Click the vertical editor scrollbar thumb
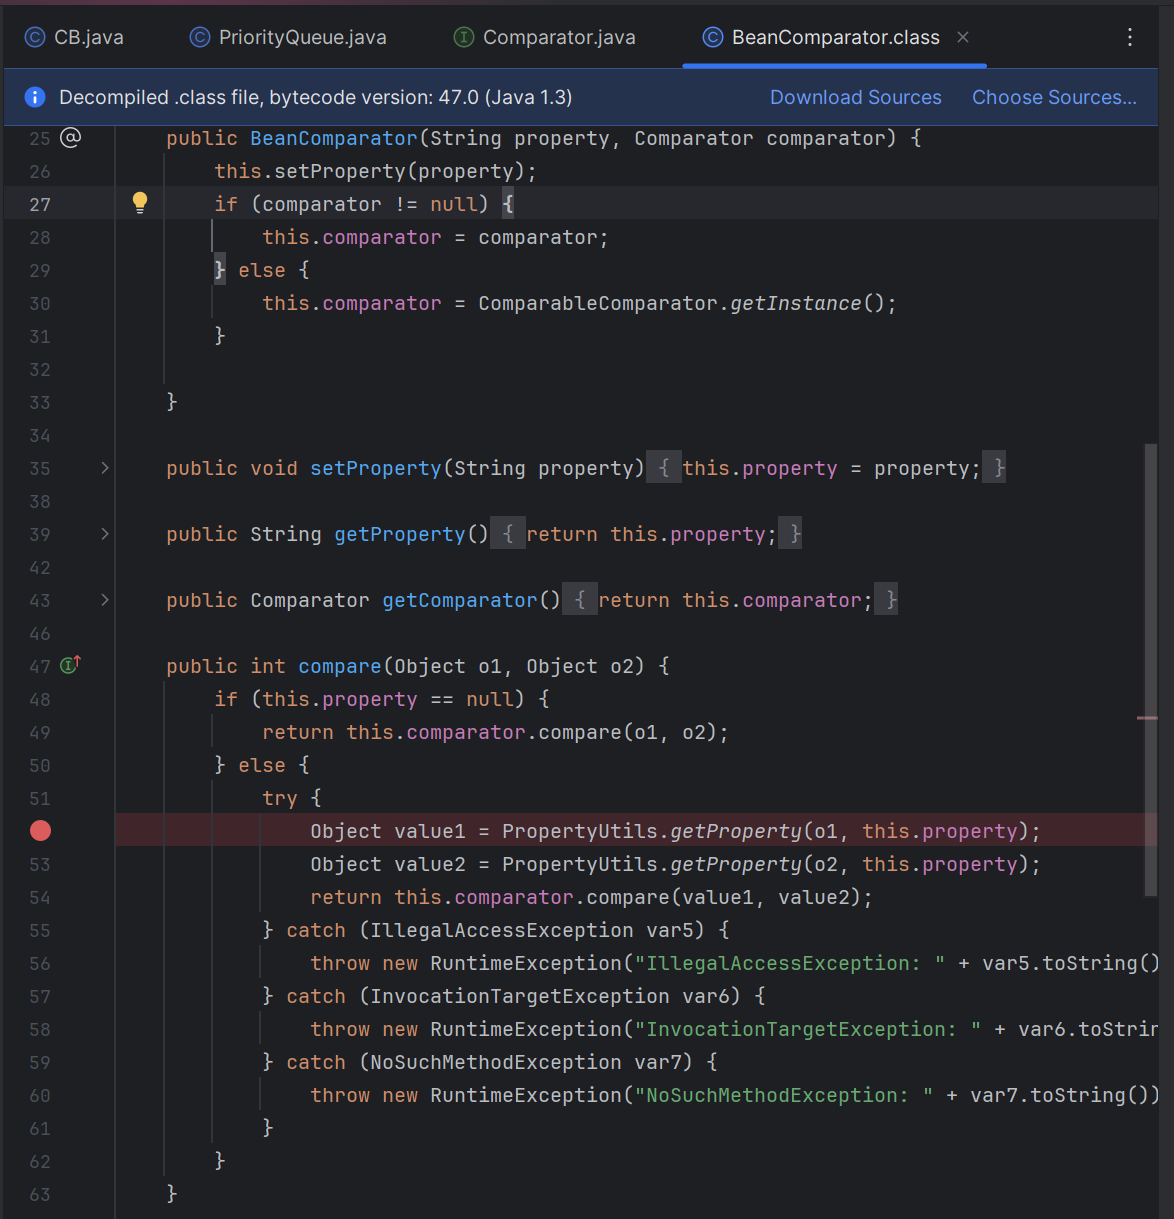 (x=1151, y=670)
